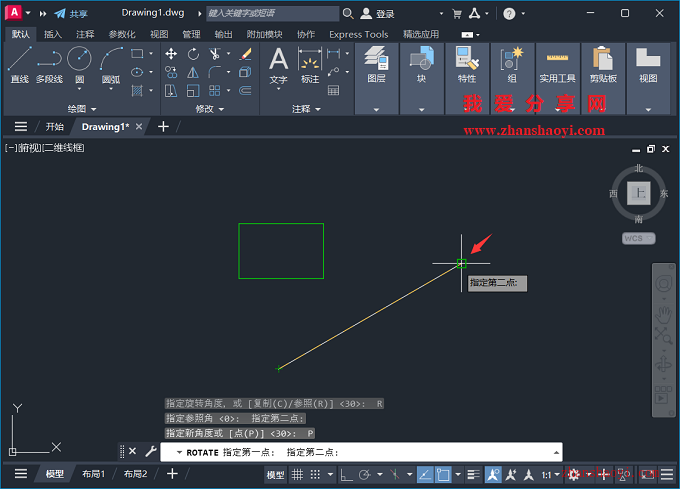Viewport: 680px width, 489px height.
Task: Open the Parametric (参数化) ribbon tab
Action: coord(122,34)
